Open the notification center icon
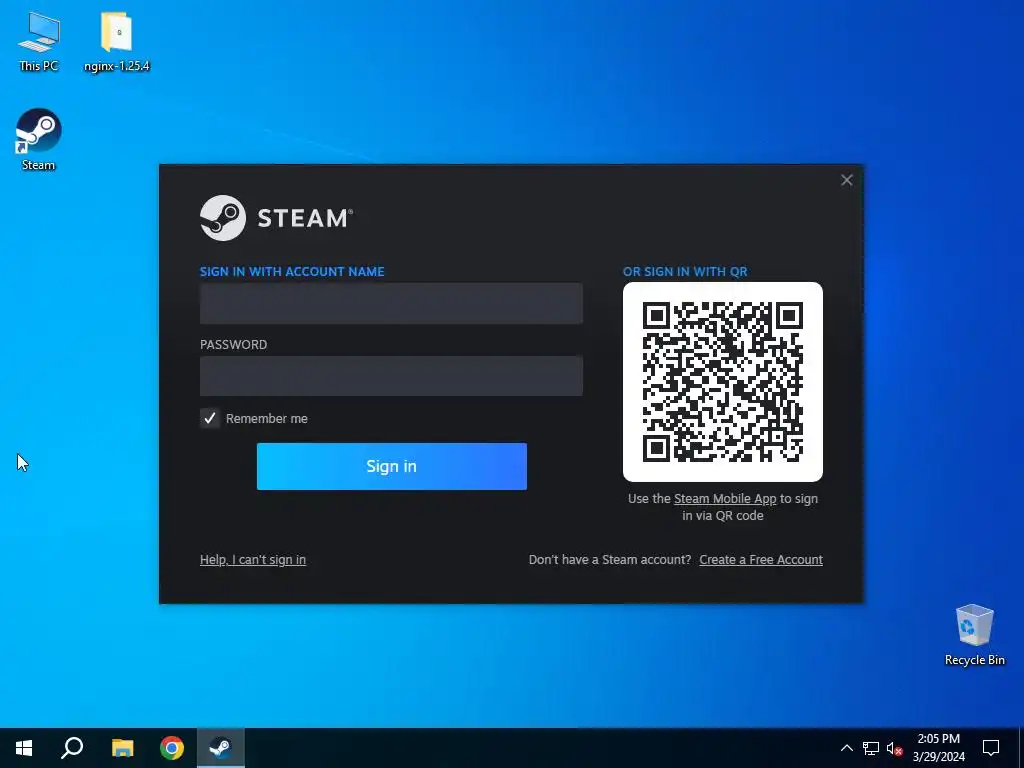 (x=991, y=748)
